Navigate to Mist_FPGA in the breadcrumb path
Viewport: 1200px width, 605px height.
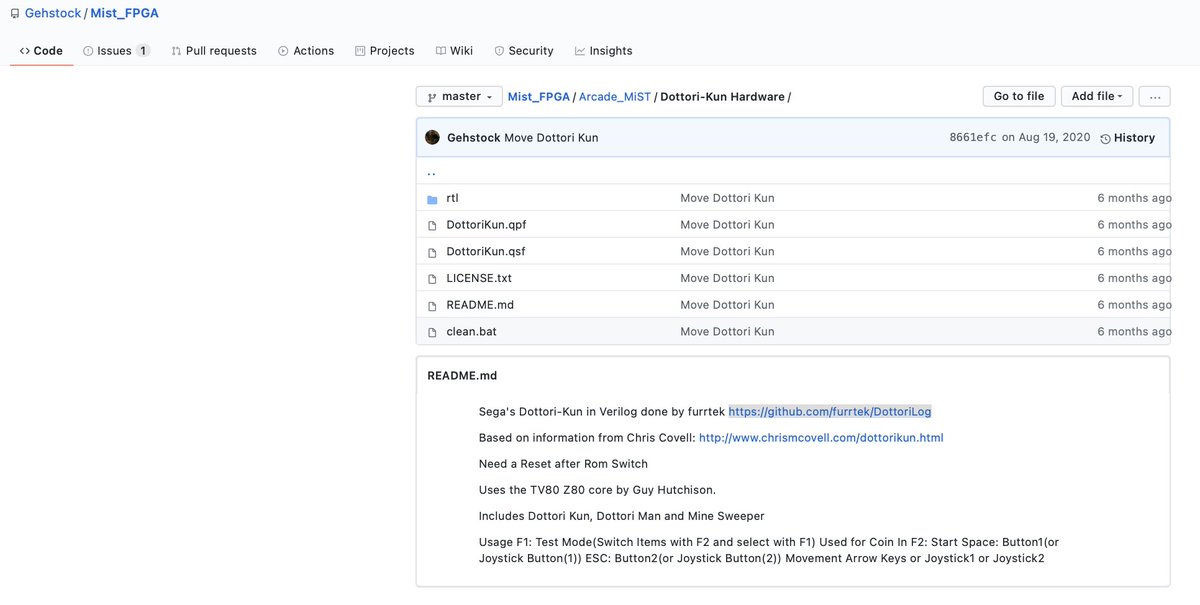539,97
